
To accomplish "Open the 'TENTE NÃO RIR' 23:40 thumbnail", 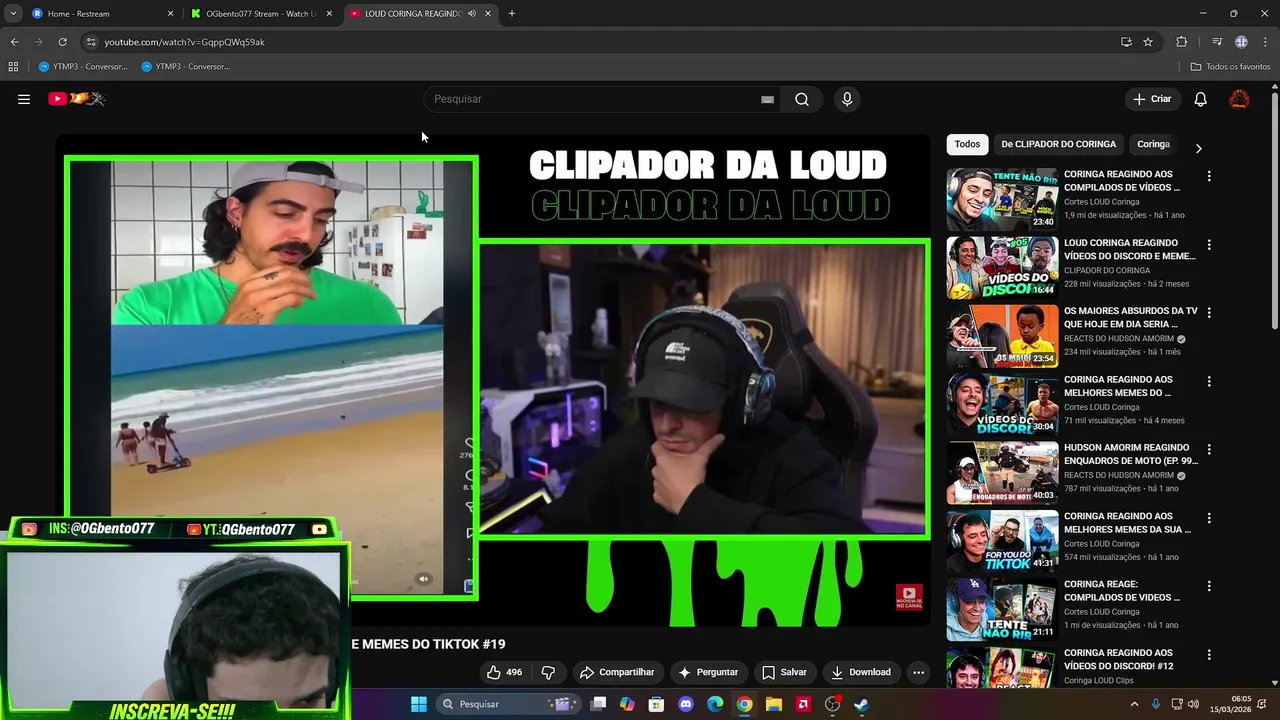I will (1002, 199).
